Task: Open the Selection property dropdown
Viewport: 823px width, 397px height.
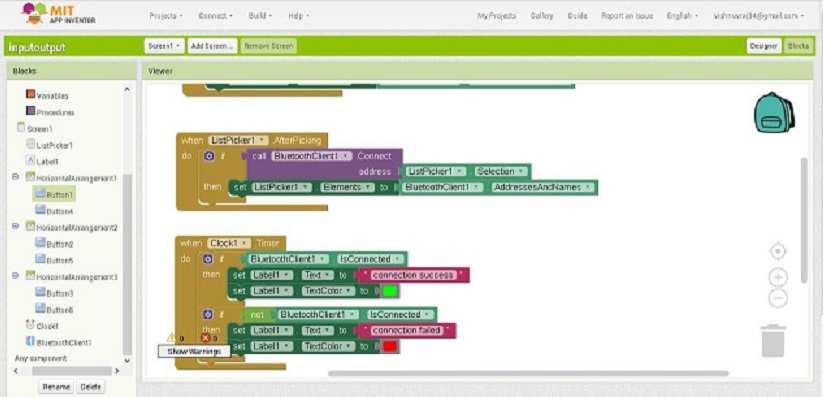Action: coord(501,172)
